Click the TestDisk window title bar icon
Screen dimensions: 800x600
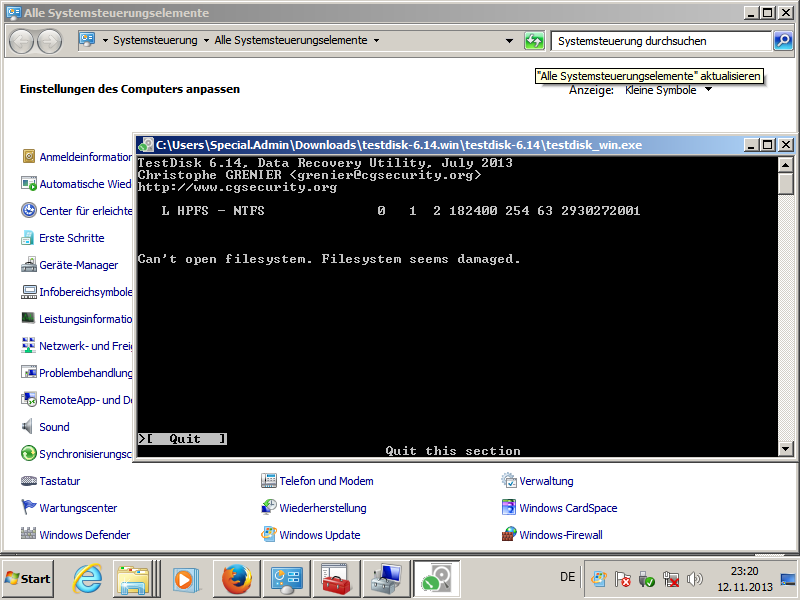[x=146, y=145]
